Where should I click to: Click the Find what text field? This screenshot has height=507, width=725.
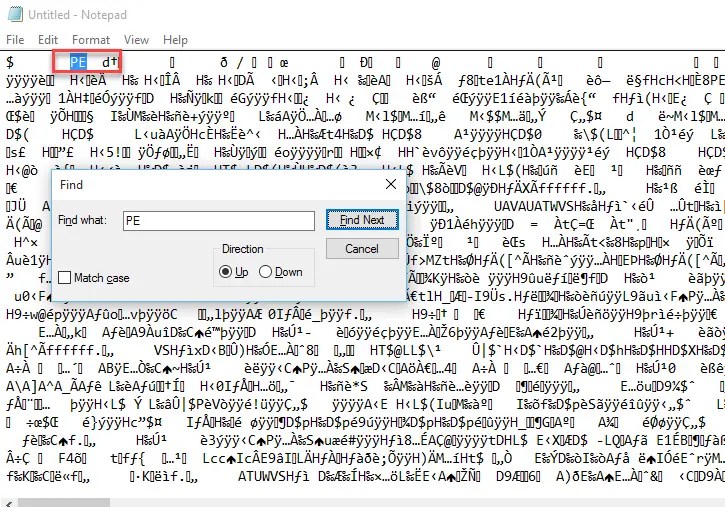click(x=219, y=221)
